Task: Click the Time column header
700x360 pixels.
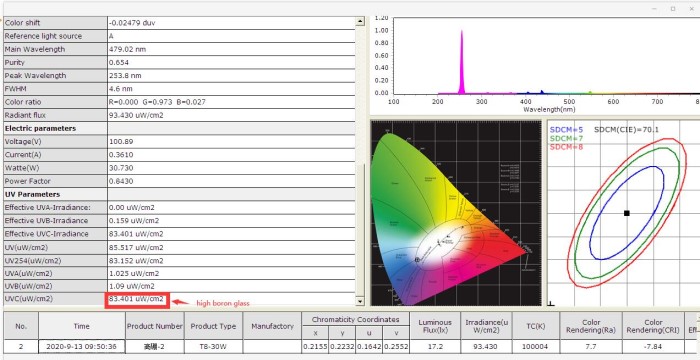Action: pyautogui.click(x=82, y=326)
